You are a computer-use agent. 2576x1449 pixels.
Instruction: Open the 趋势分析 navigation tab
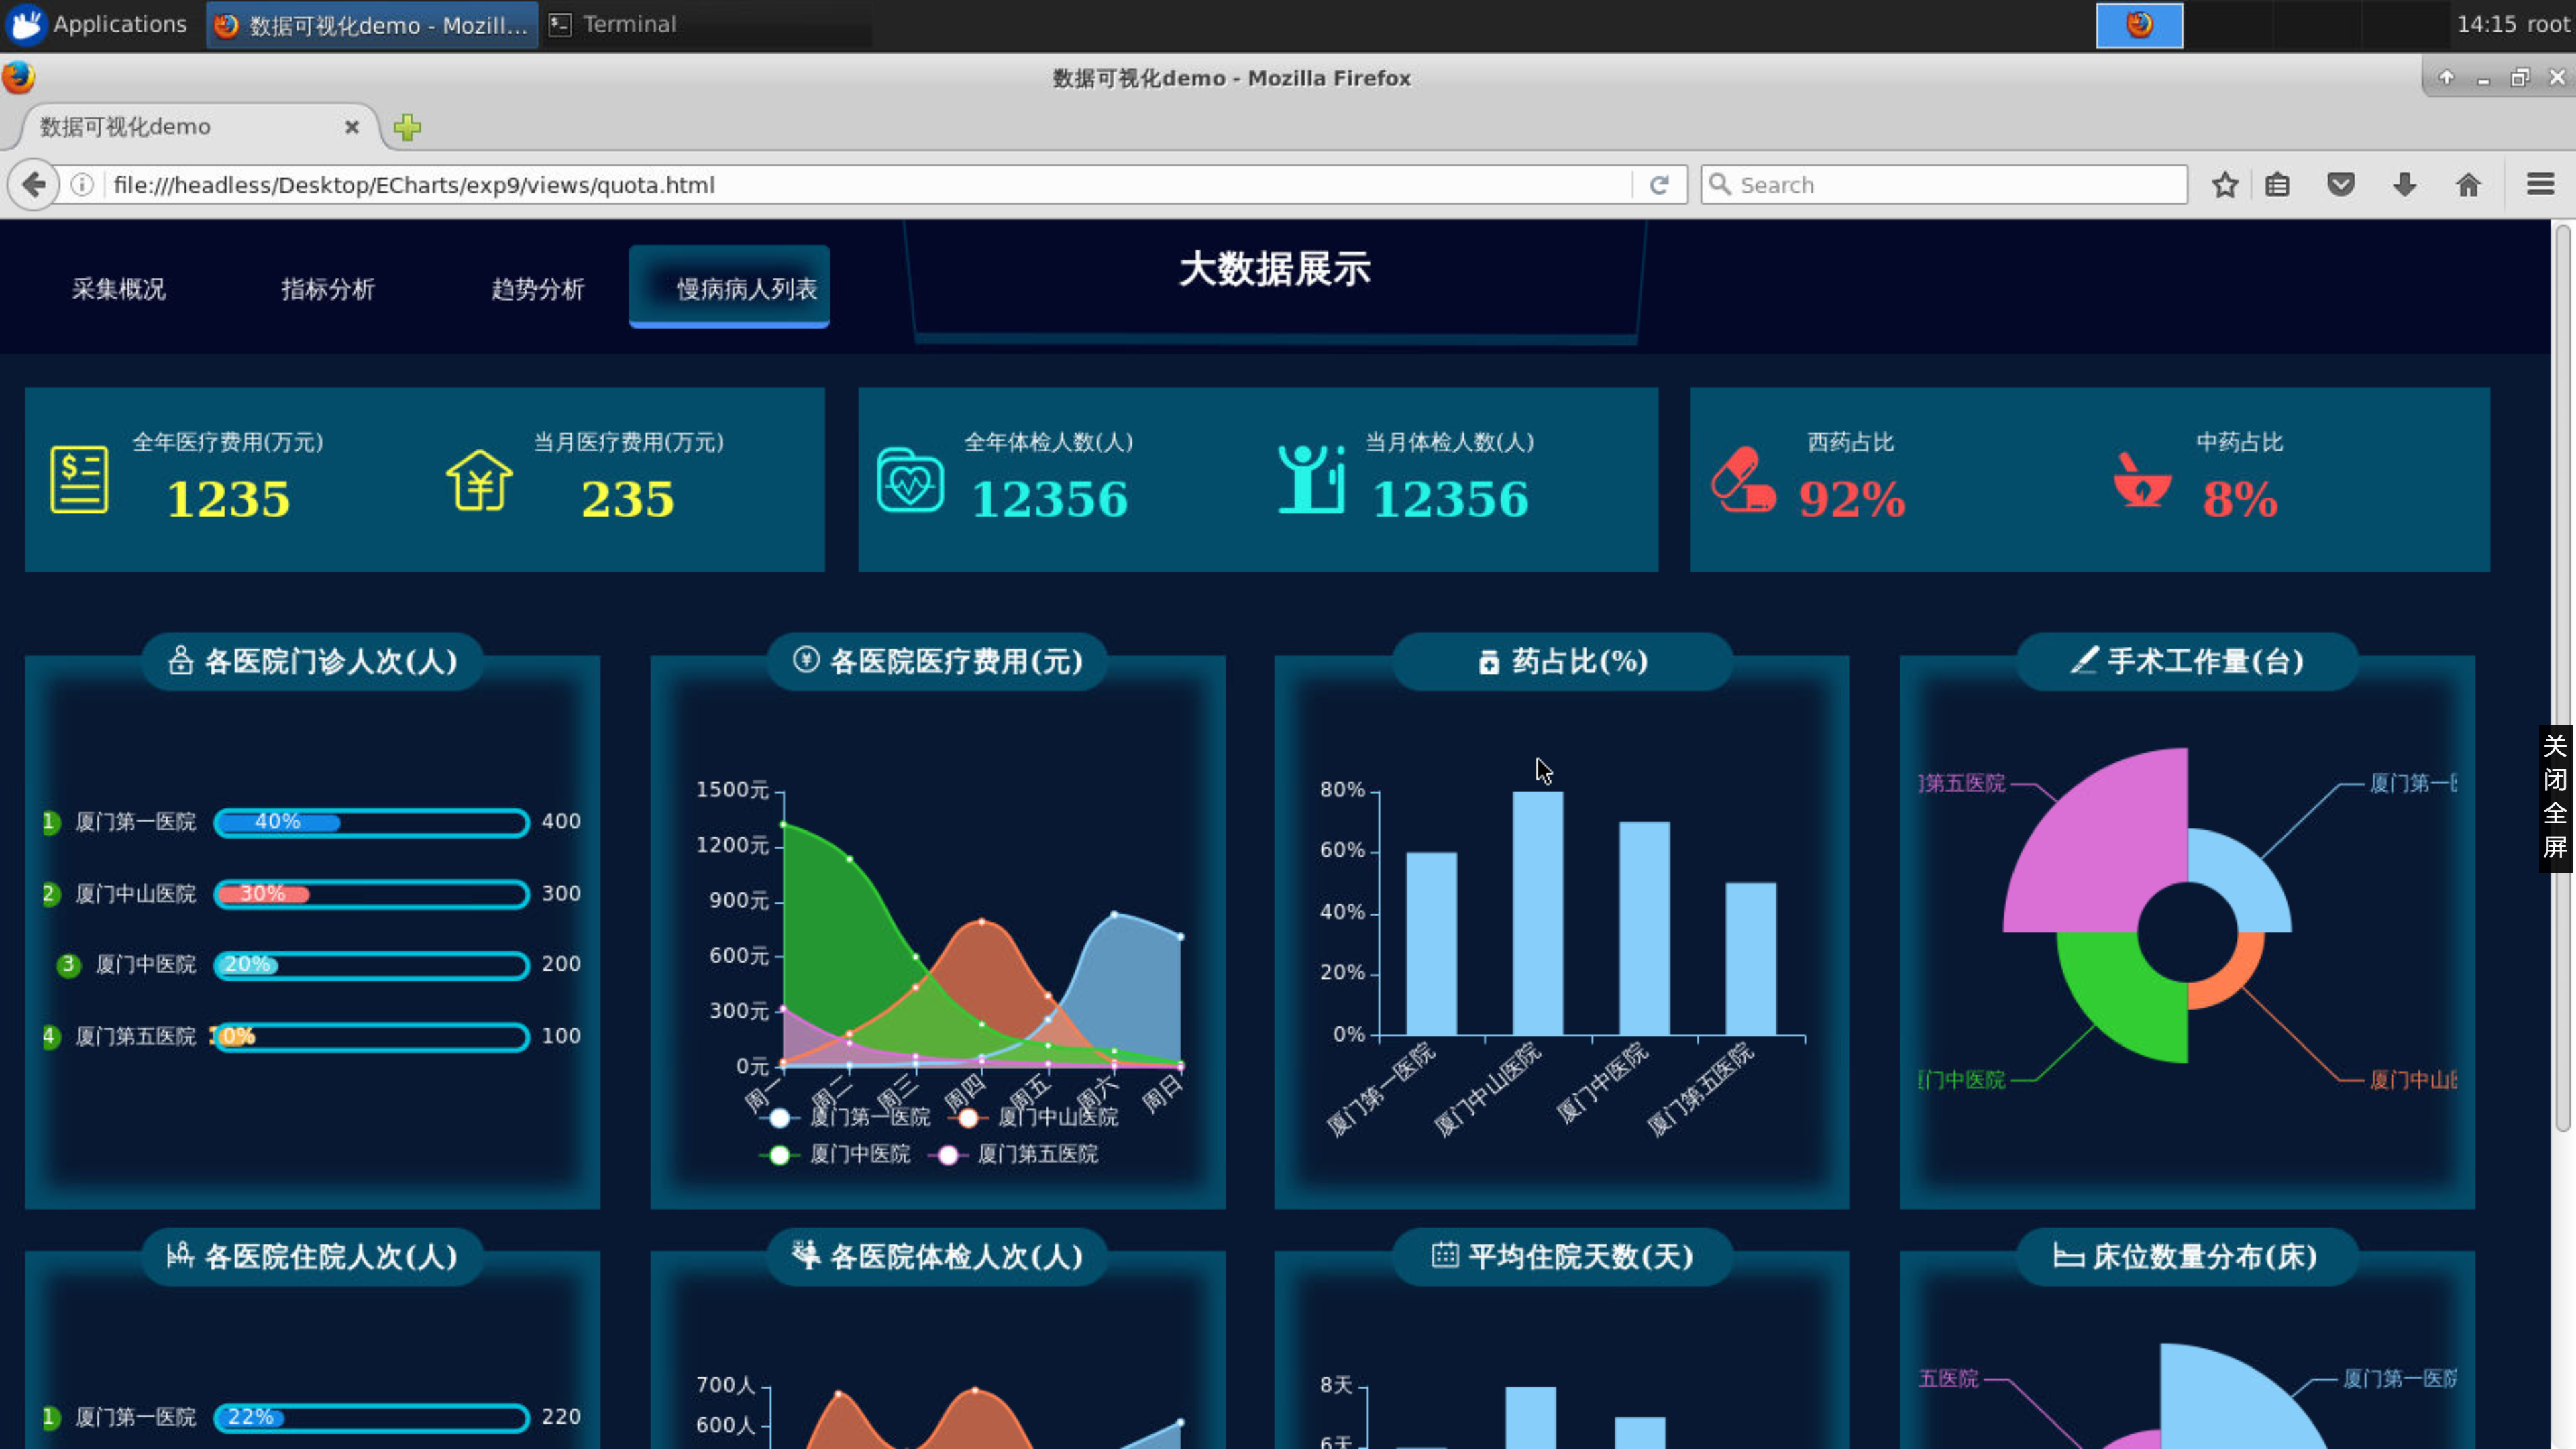pos(537,290)
